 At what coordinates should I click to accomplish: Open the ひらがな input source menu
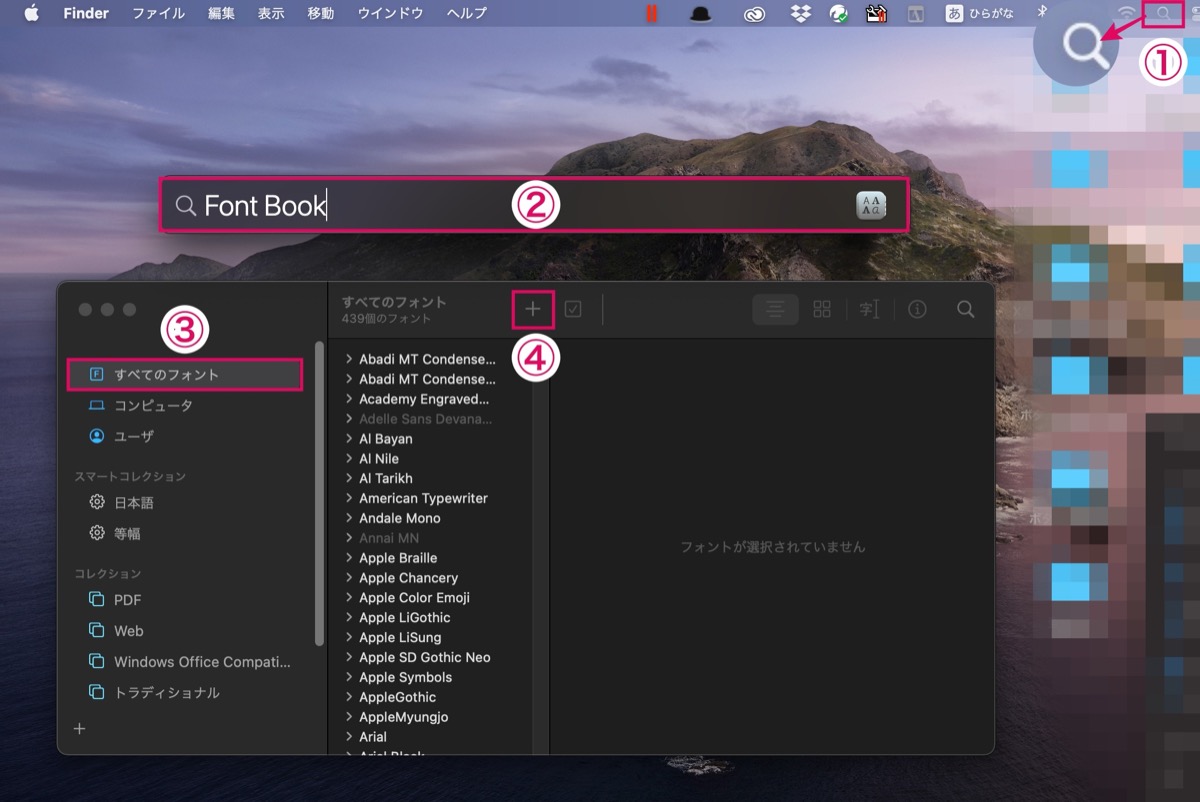(980, 13)
